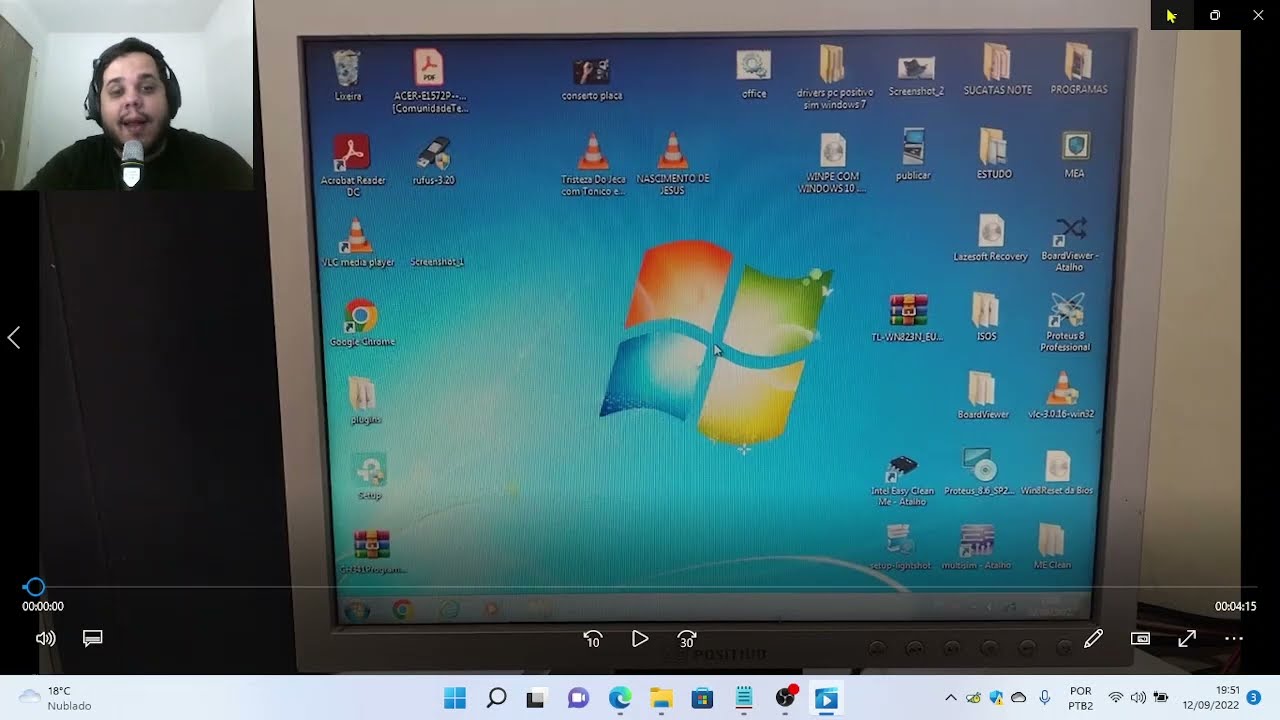
Task: Click the NASCIMENTO DE JESUS video file
Action: (673, 164)
